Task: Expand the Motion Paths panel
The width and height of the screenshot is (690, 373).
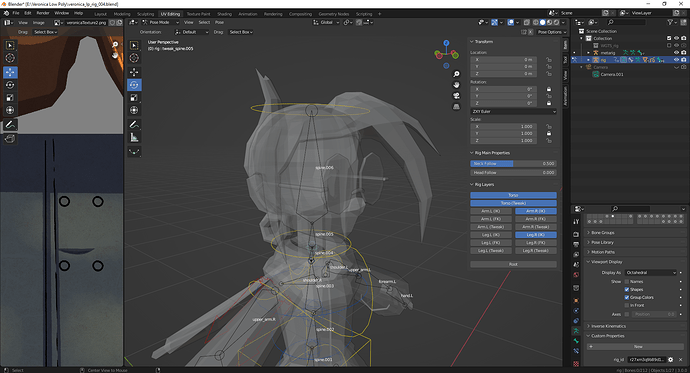Action: click(x=602, y=252)
